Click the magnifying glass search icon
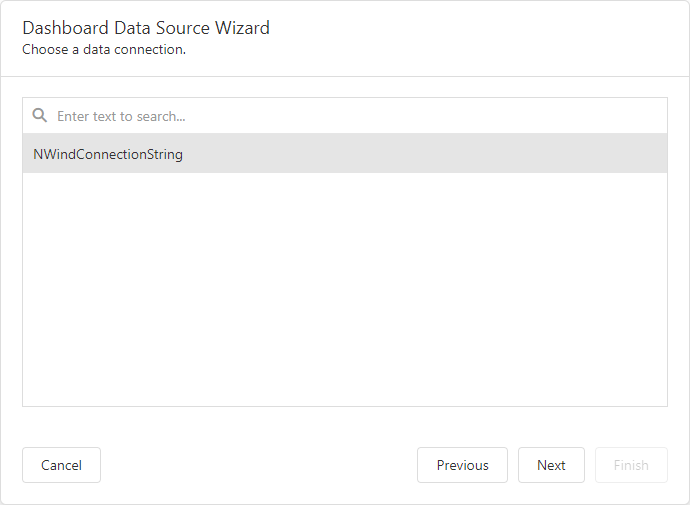The width and height of the screenshot is (690, 505). (40, 115)
